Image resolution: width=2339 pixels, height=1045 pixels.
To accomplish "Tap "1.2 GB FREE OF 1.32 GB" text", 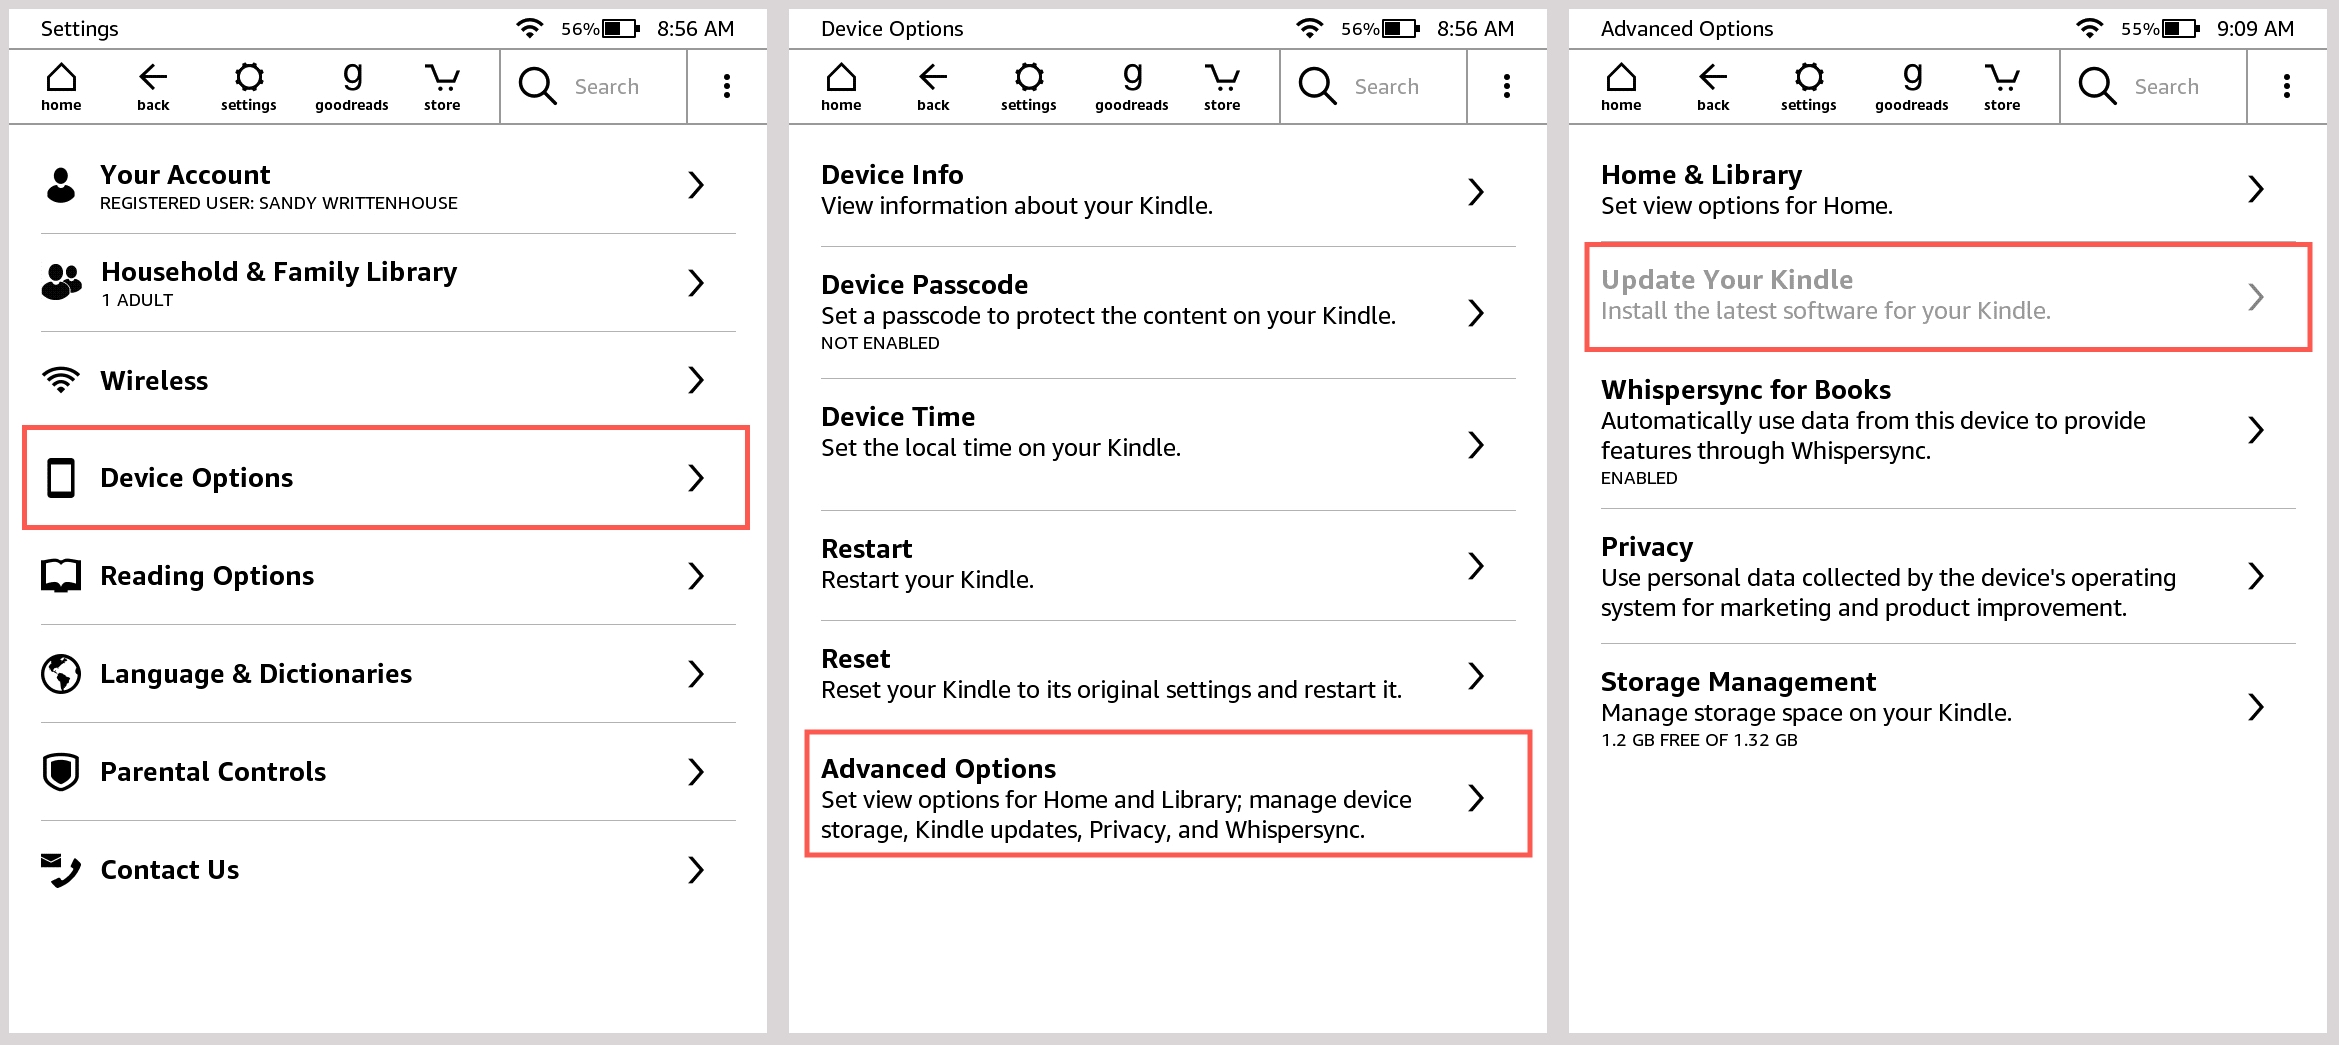I will tap(1699, 740).
